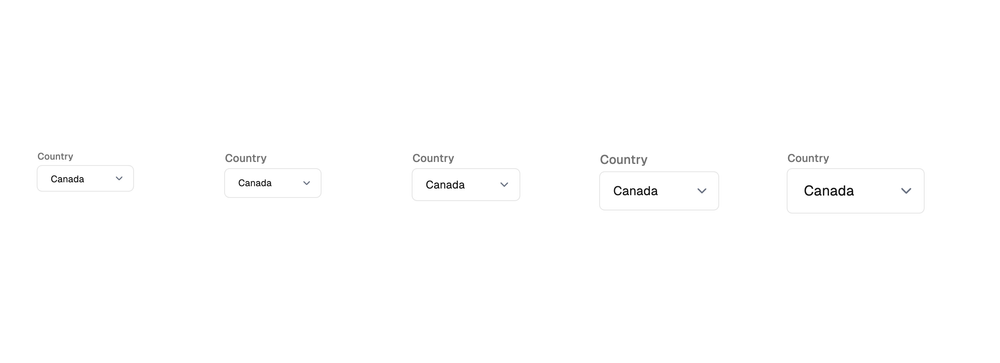Click the Canada value in the second-largest select
Viewport: 1000px width, 363px height.
(x=635, y=191)
